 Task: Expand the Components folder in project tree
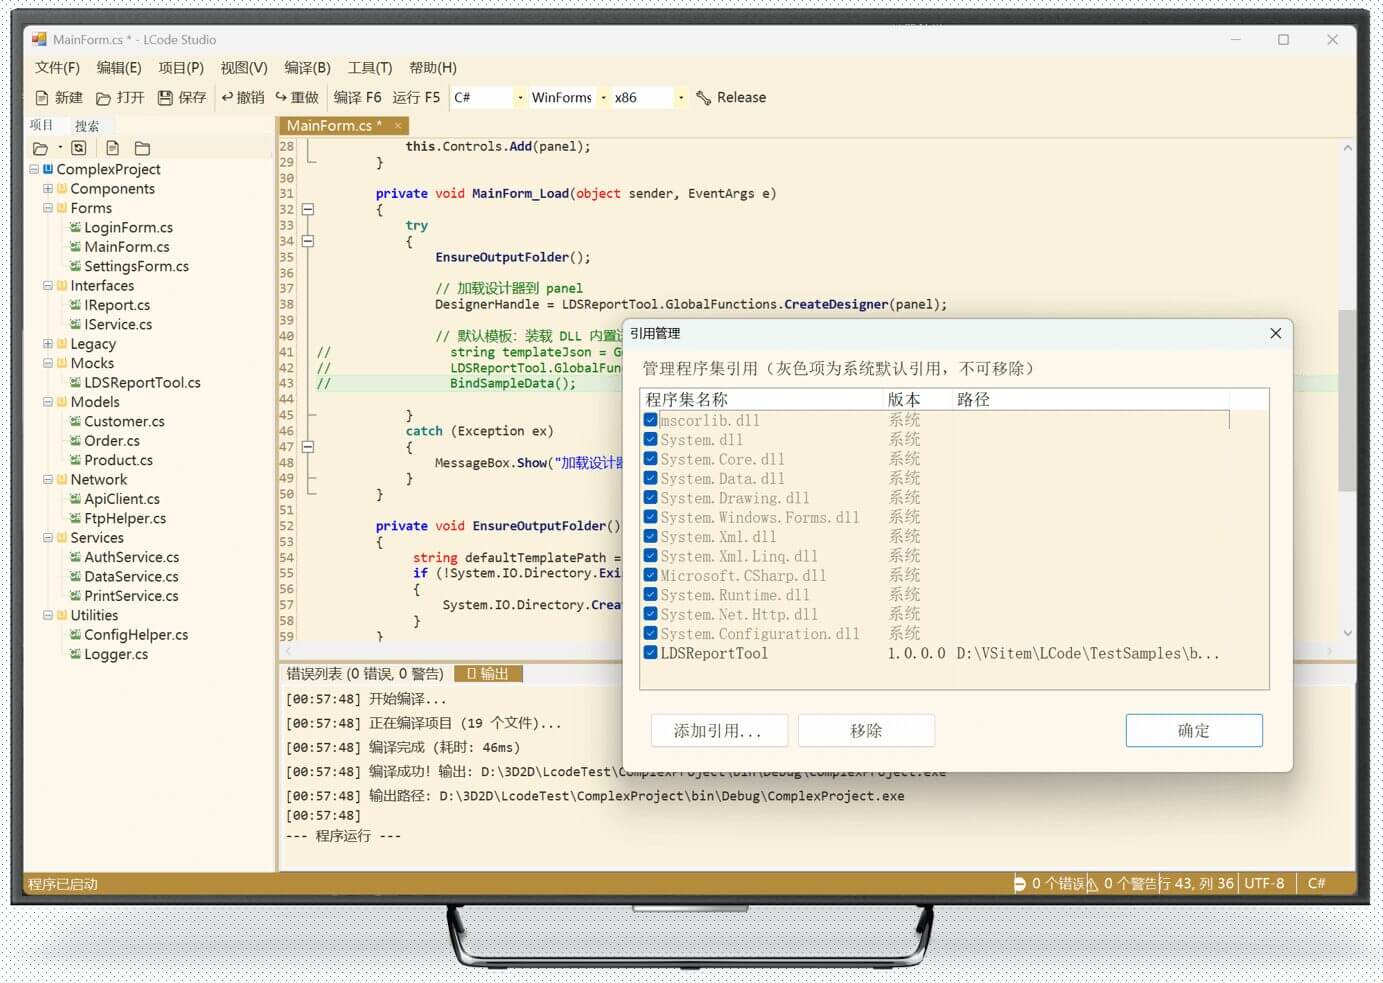point(48,189)
